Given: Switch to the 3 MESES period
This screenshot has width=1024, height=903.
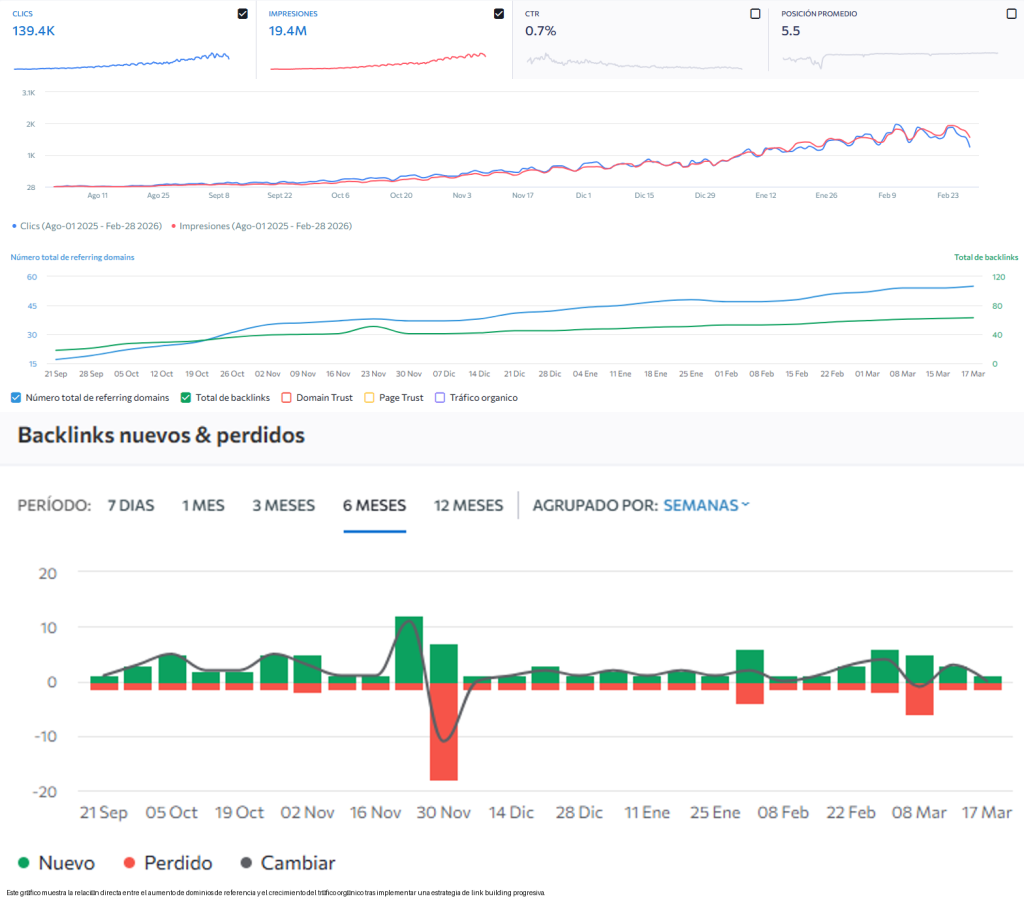Looking at the screenshot, I should (x=283, y=505).
